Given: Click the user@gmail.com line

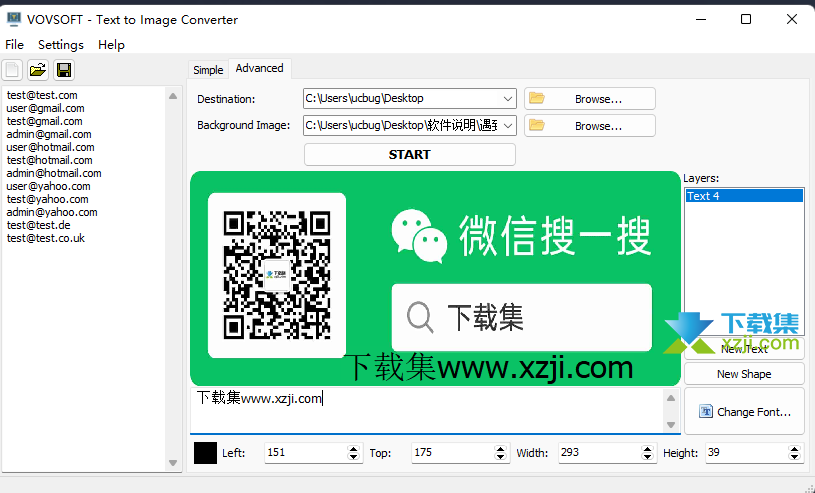Looking at the screenshot, I should pos(45,108).
